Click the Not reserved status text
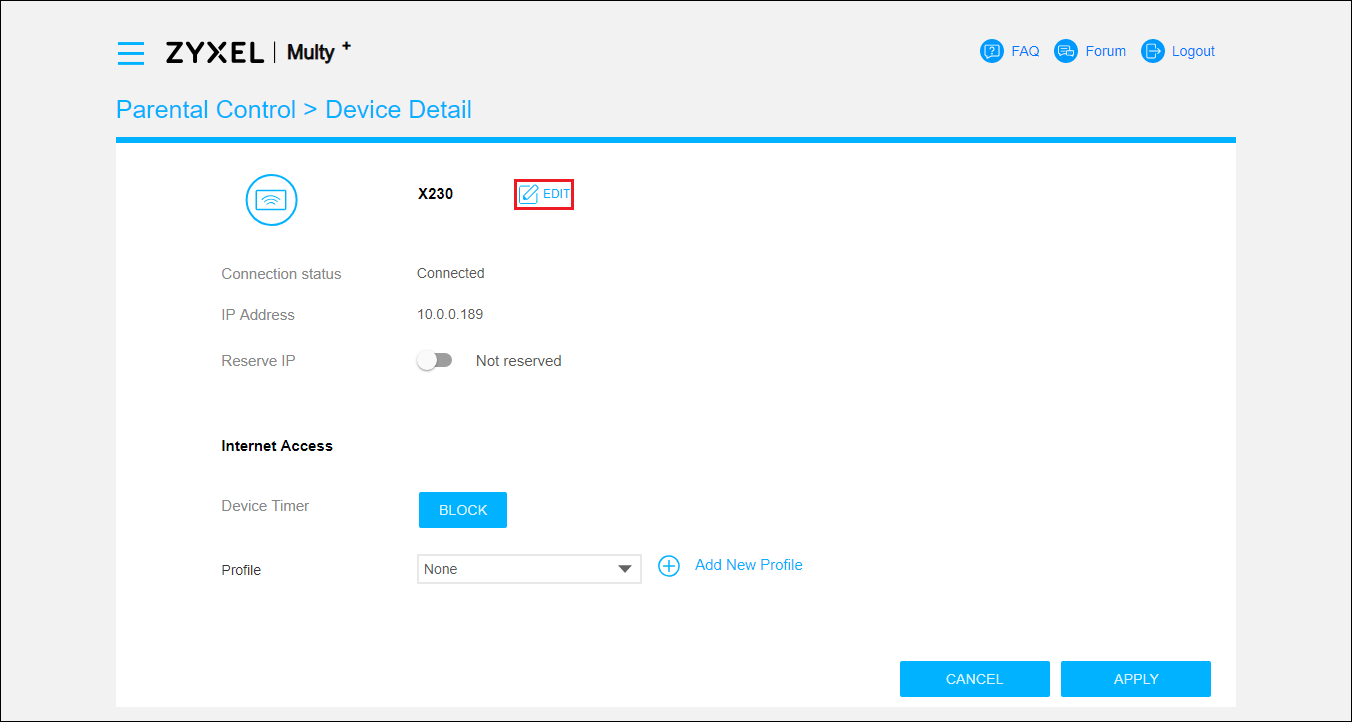The width and height of the screenshot is (1352, 722). (519, 361)
